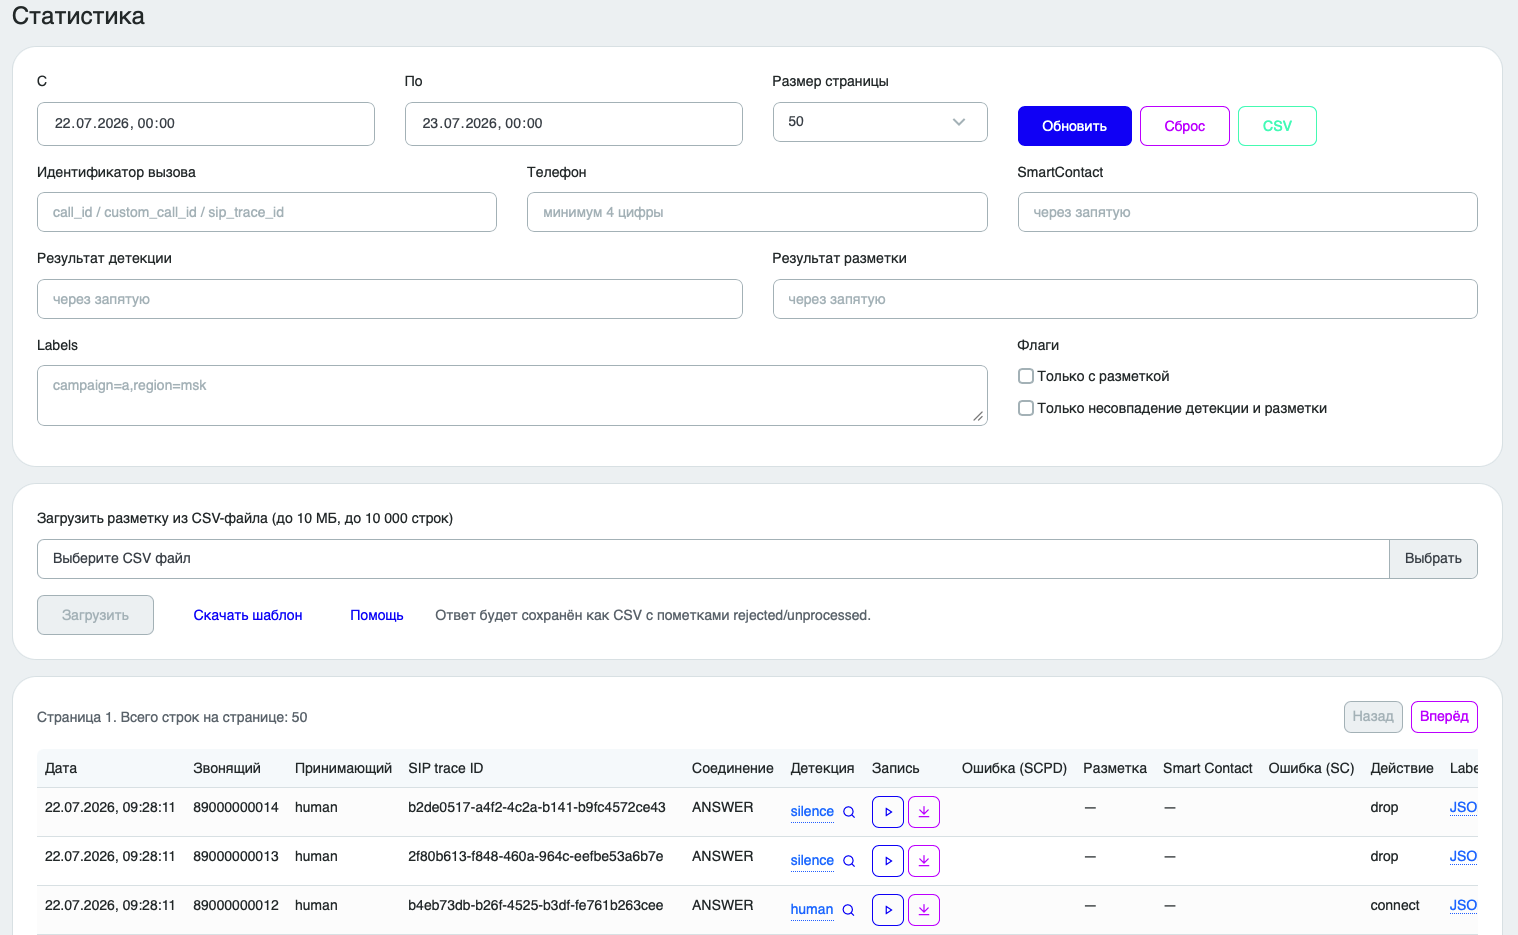Select SIP trace ID b2de0517-a4f2-4c2a-b141-b9fc4572ce43
1518x935 pixels.
click(537, 807)
